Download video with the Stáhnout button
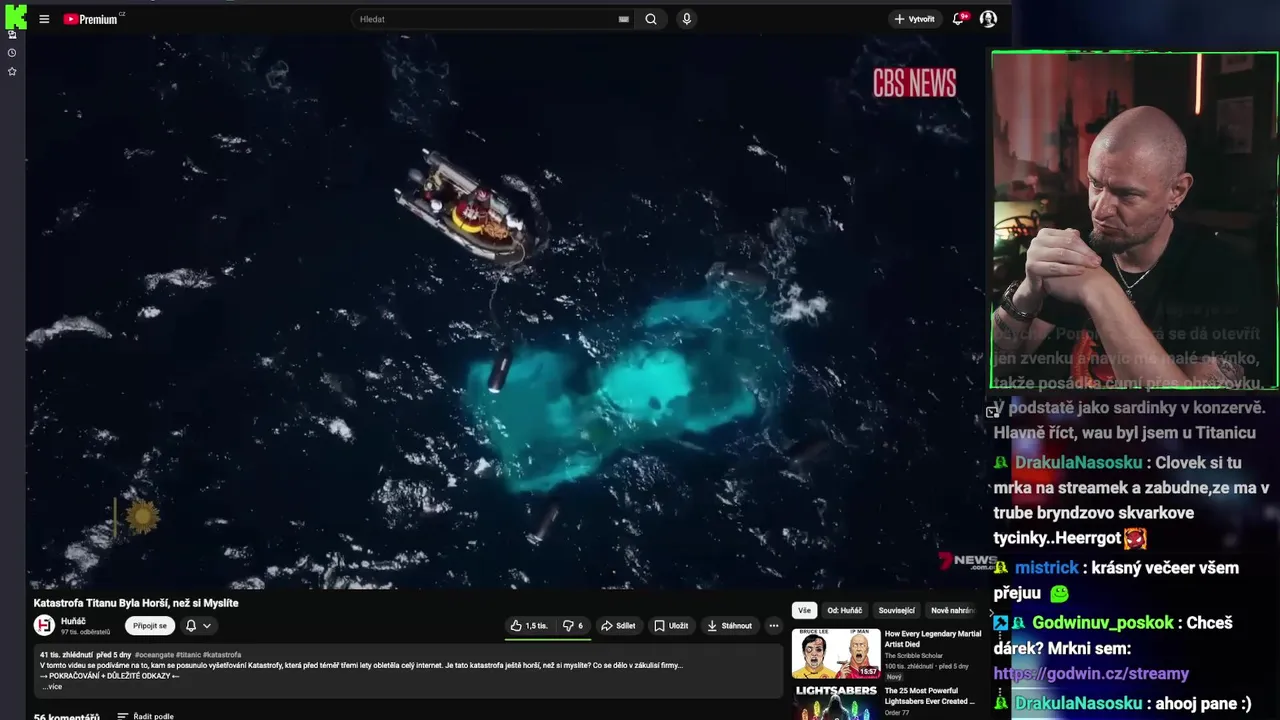This screenshot has width=1280, height=720. 730,626
